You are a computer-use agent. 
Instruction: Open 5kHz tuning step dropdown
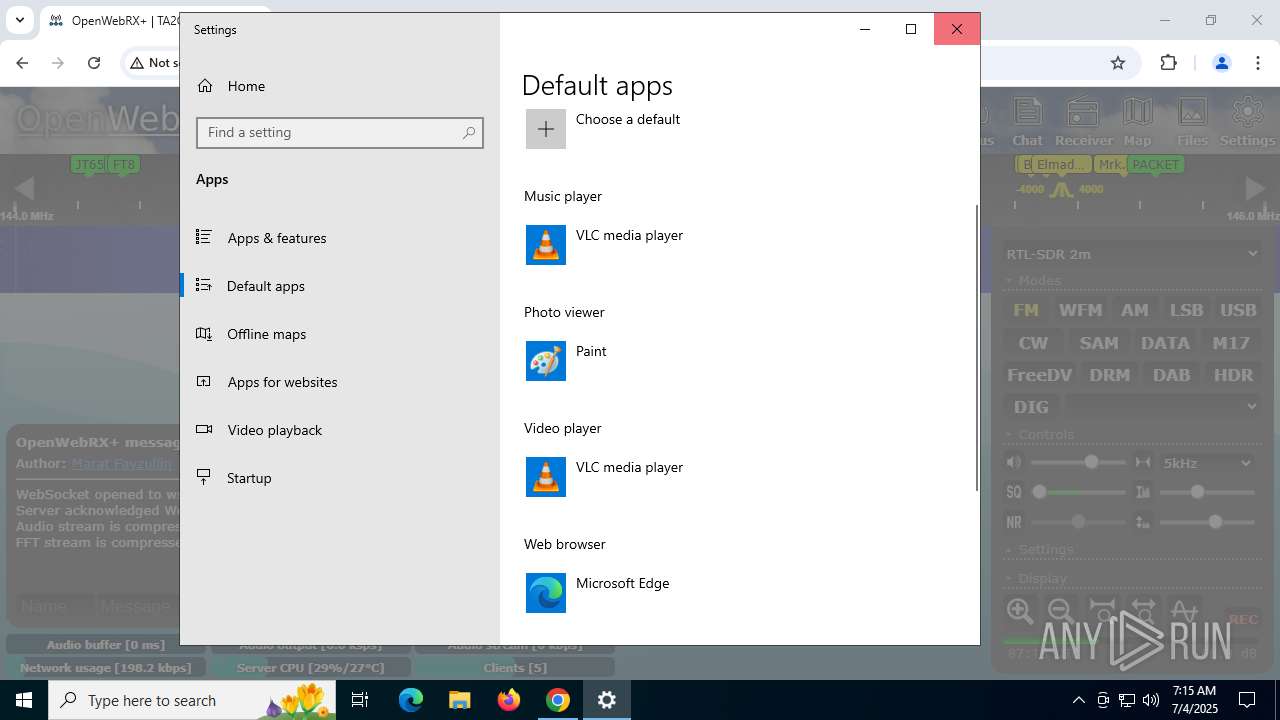coord(1207,463)
